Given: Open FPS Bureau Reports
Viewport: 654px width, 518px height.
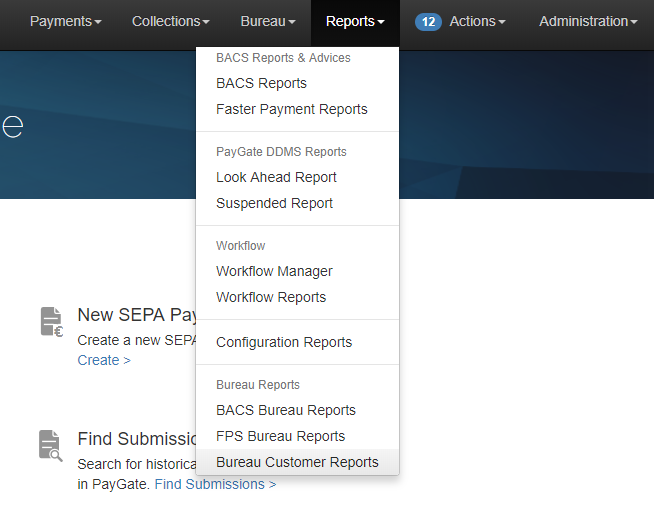Looking at the screenshot, I should click(280, 436).
